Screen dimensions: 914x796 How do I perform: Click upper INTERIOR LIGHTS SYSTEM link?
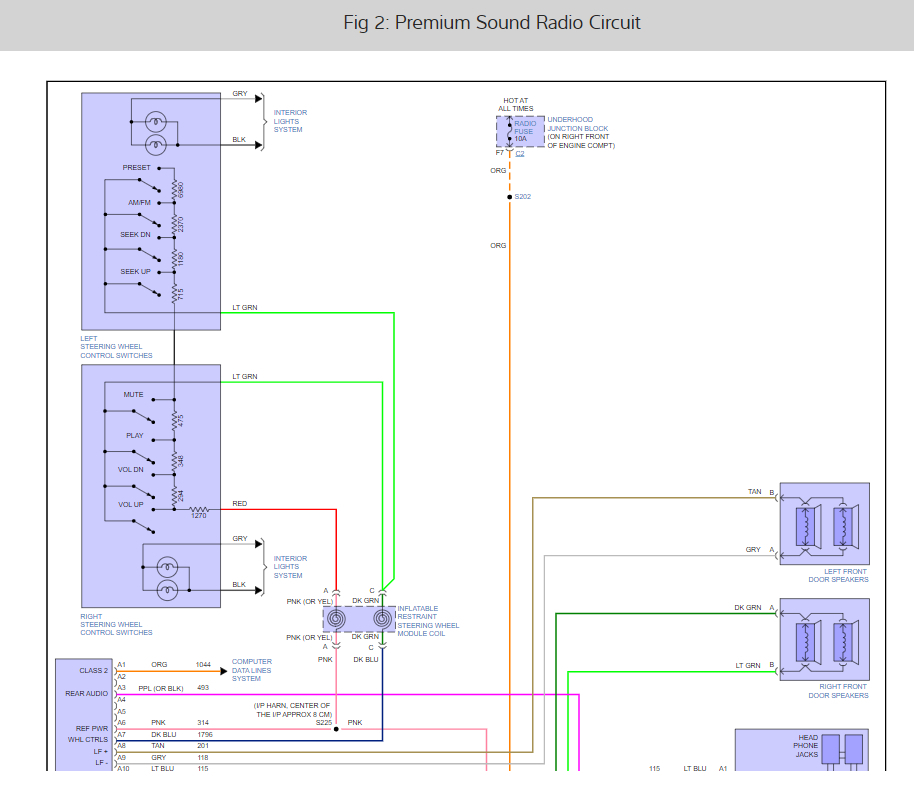click(x=290, y=121)
